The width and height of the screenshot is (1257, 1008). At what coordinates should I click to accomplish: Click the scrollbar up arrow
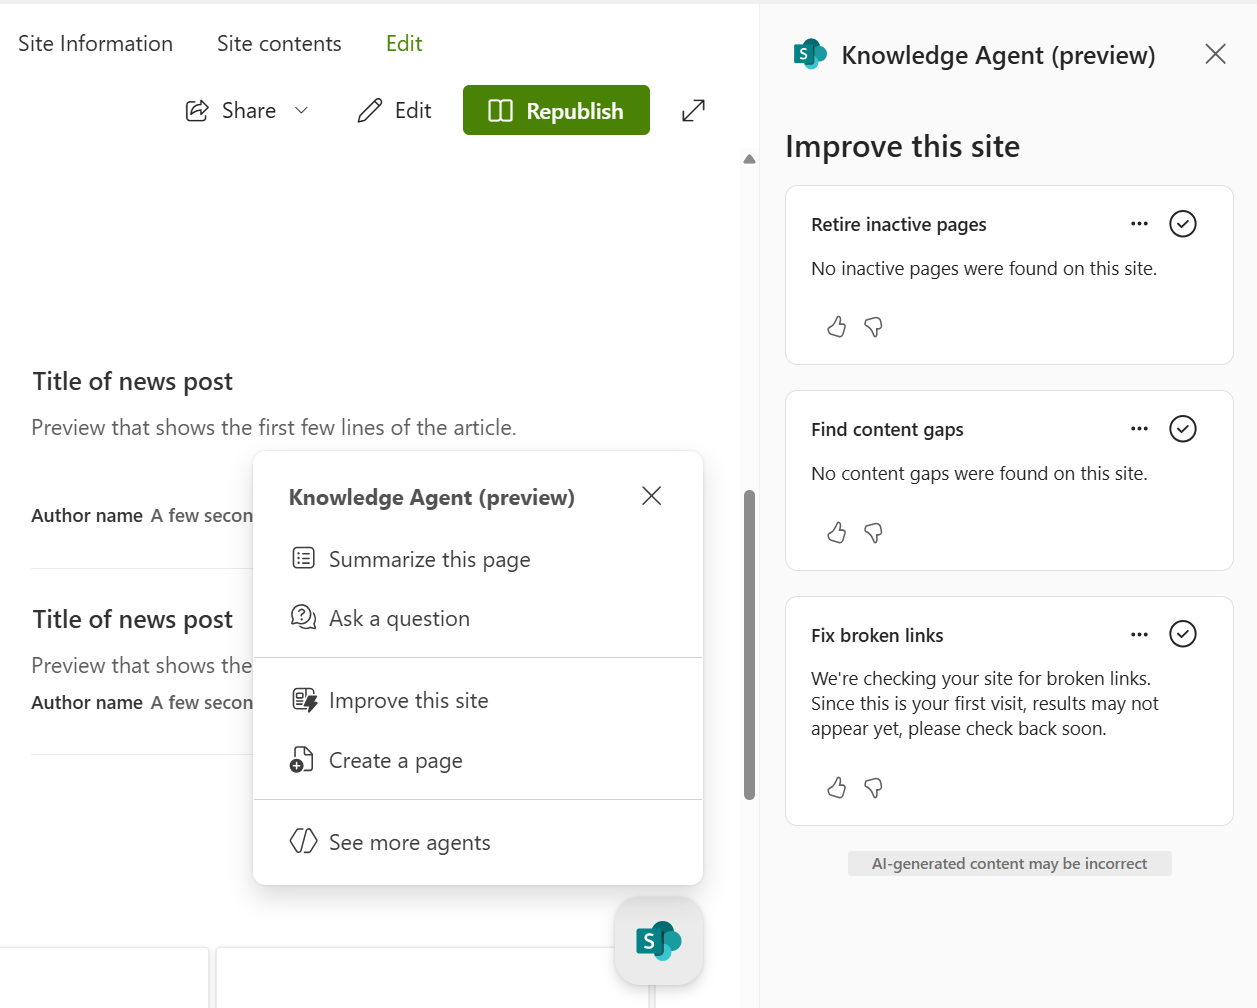coord(749,158)
